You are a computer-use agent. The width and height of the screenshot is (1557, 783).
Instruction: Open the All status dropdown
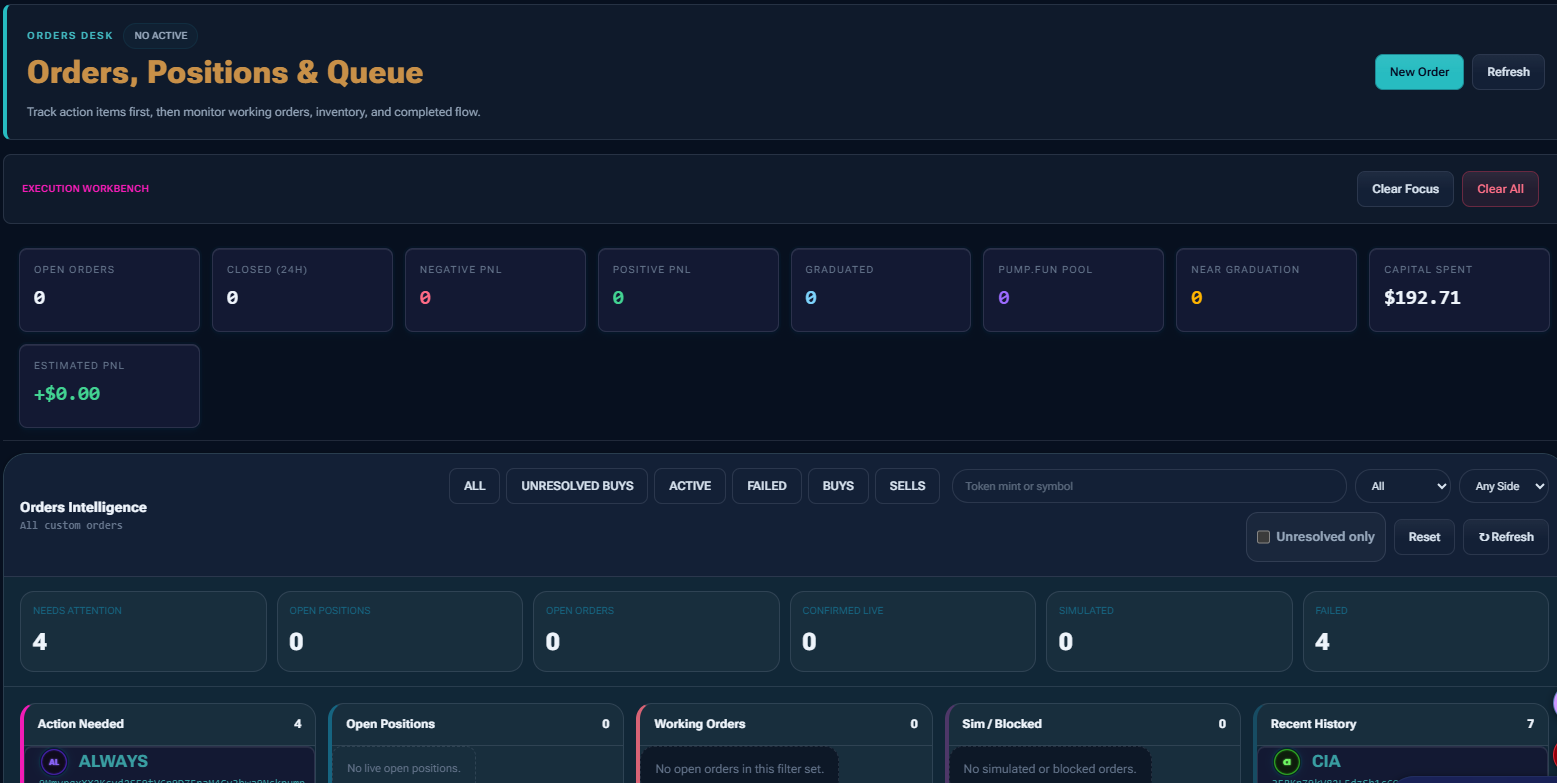[1403, 486]
